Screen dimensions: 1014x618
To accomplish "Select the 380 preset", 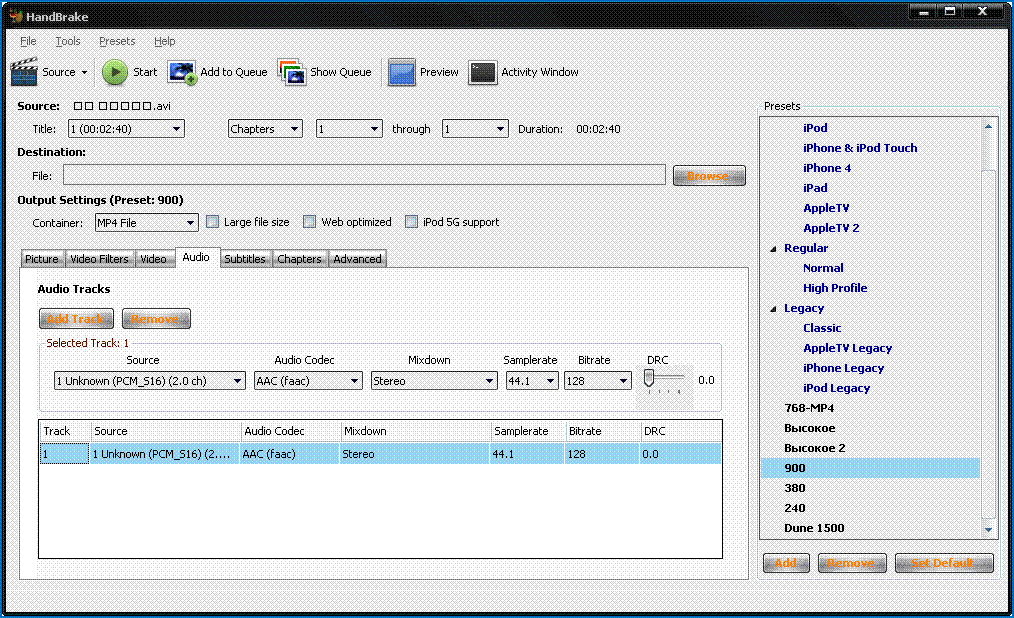I will (x=795, y=489).
